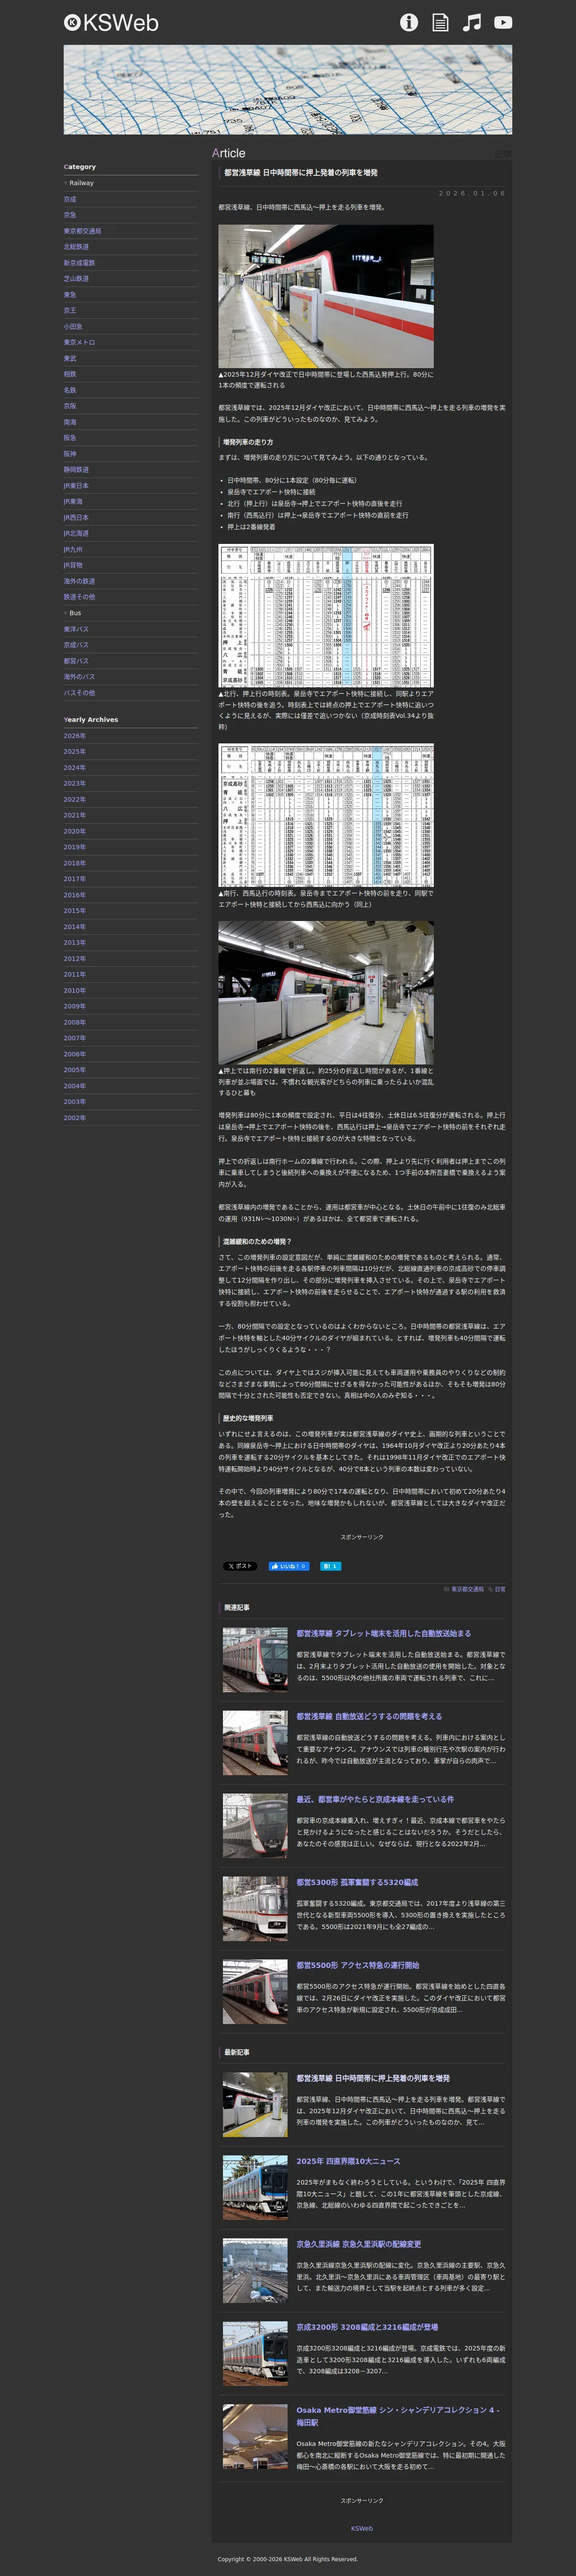Image resolution: width=576 pixels, height=2576 pixels.
Task: Open related article タブレット端末を活用した自動放送始まる
Action: tap(383, 1634)
